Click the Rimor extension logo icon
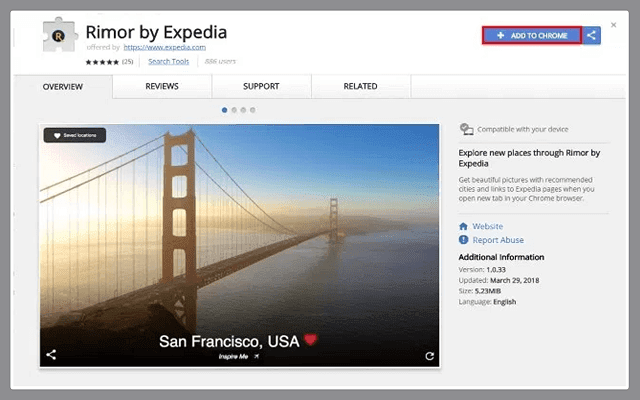Screen dimensions: 640x400 point(61,37)
